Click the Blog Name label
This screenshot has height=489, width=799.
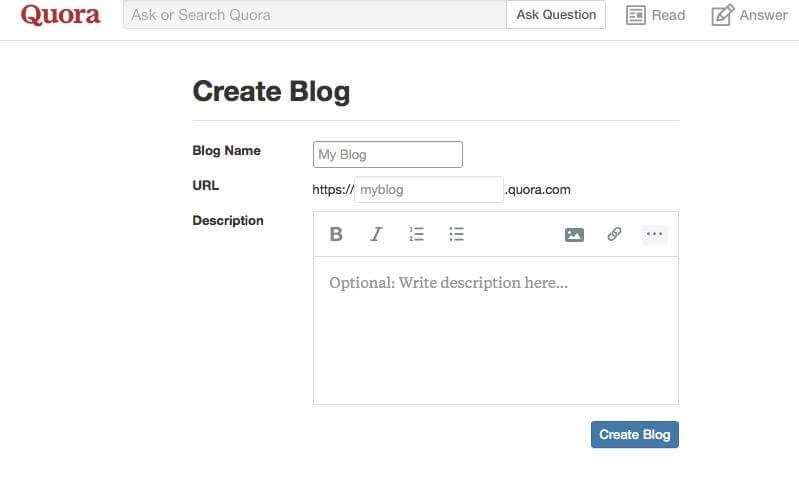click(226, 151)
